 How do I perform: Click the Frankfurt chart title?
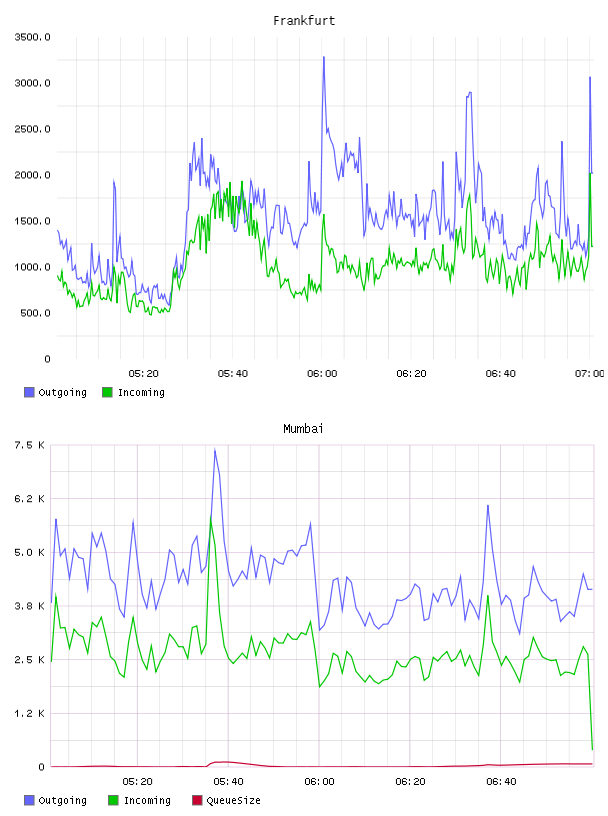point(304,21)
